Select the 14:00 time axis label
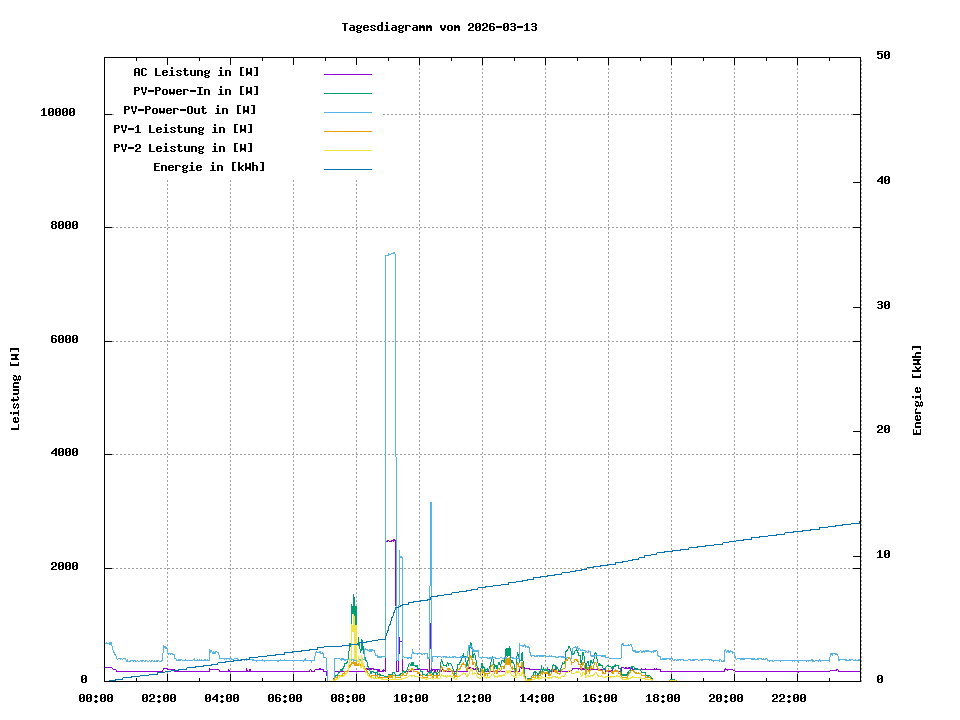This screenshot has width=960, height=720. (537, 698)
